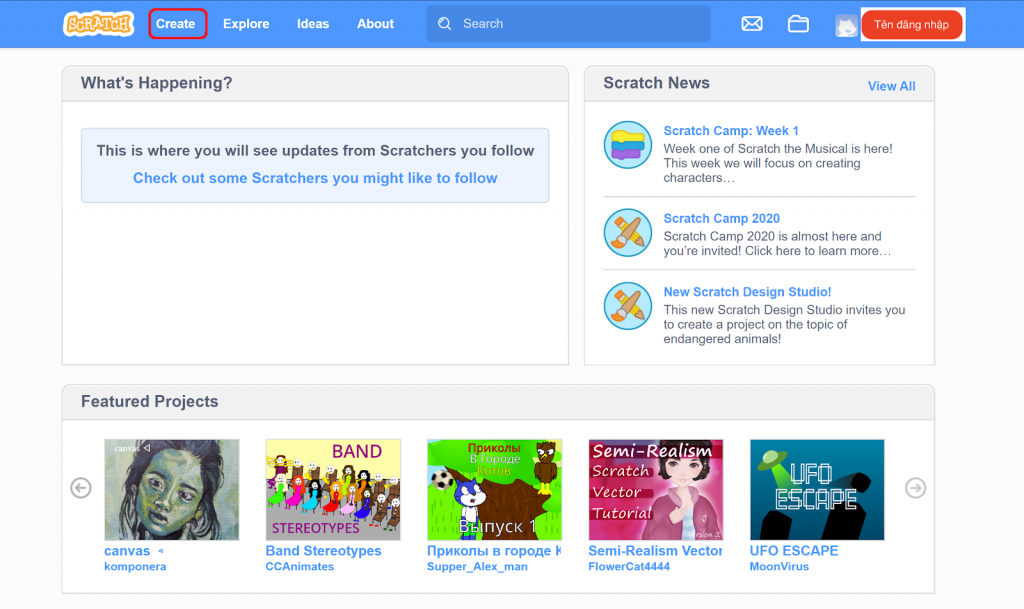Click View All in Scratch News
The height and width of the screenshot is (609, 1024).
click(x=891, y=86)
